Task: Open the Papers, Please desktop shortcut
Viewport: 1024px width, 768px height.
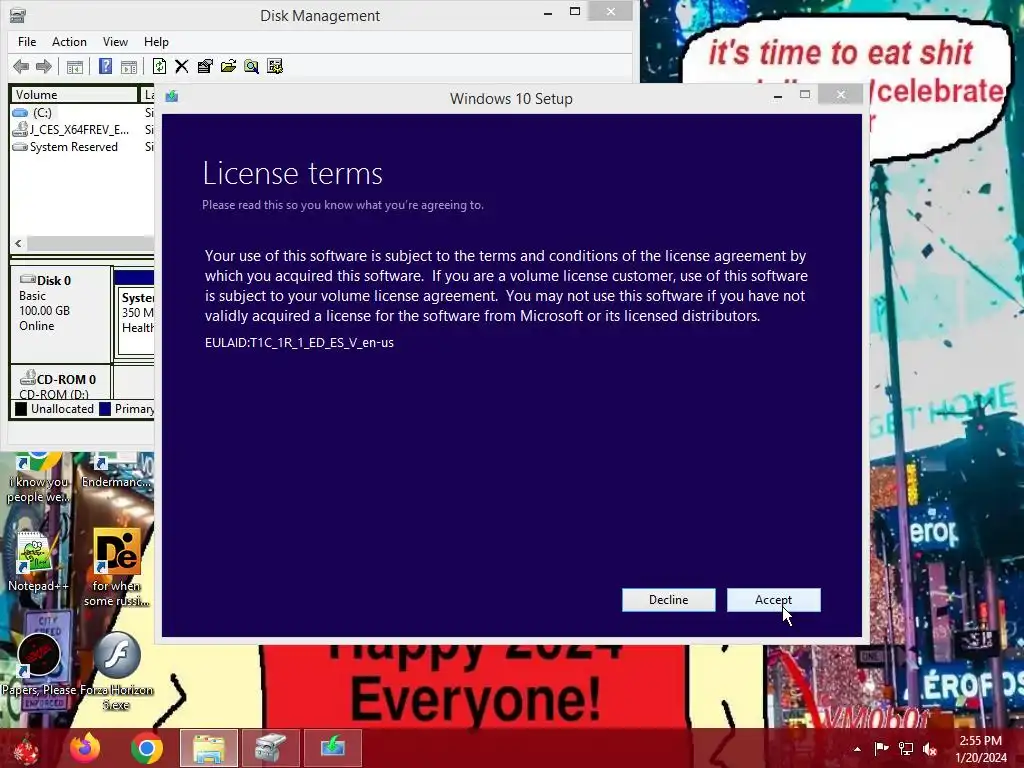Action: (x=39, y=664)
